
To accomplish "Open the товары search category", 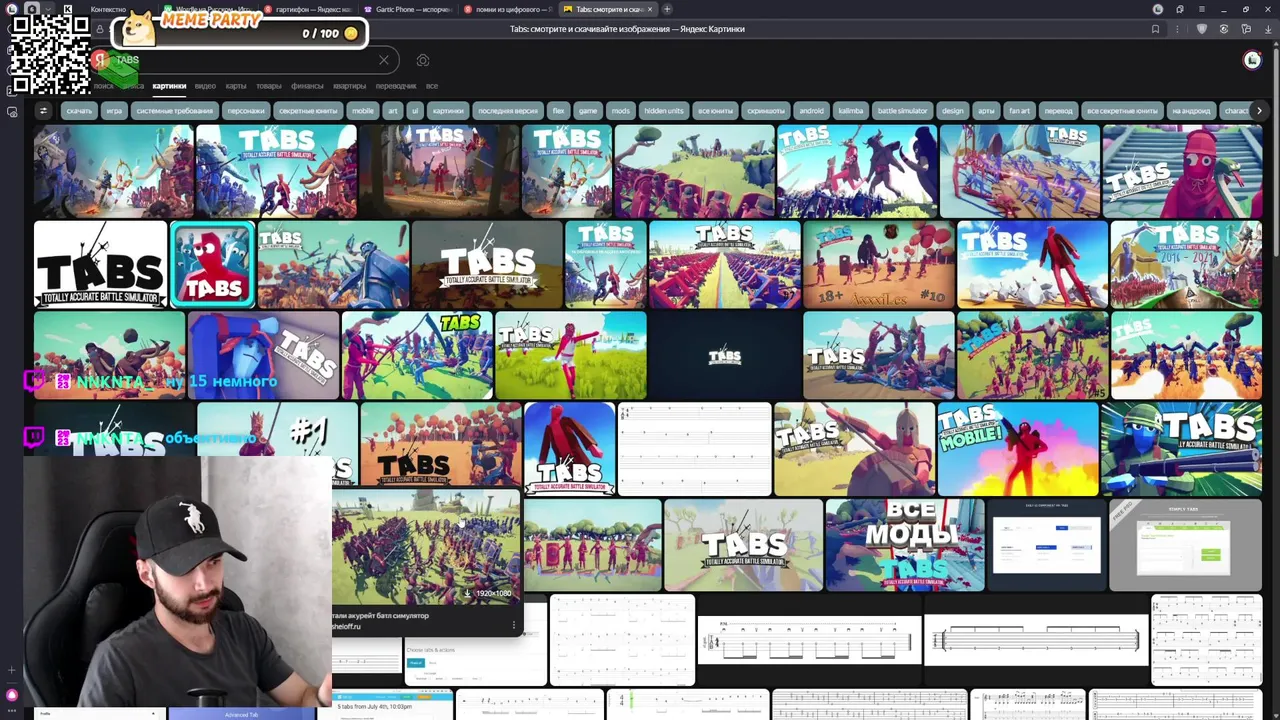I will click(269, 86).
